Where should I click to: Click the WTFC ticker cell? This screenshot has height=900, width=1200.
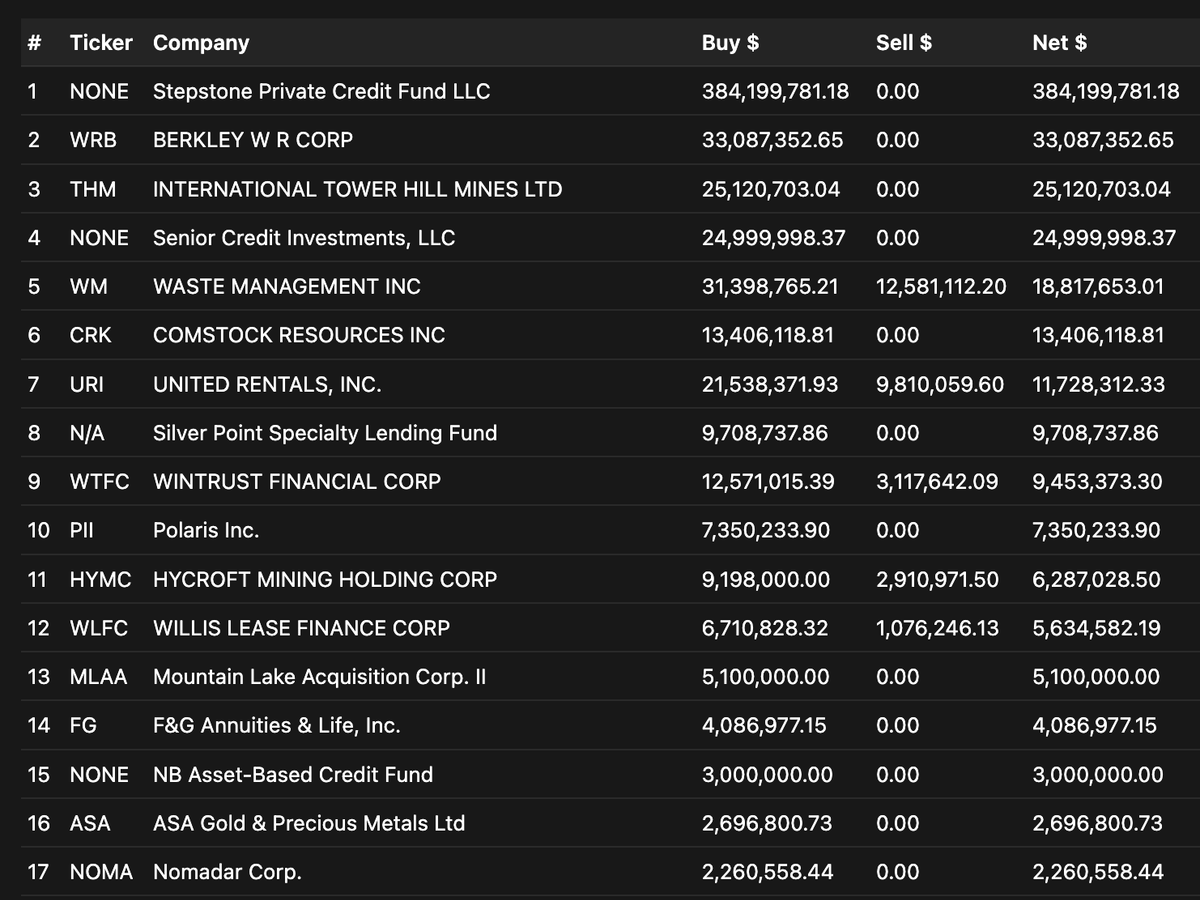pyautogui.click(x=100, y=482)
